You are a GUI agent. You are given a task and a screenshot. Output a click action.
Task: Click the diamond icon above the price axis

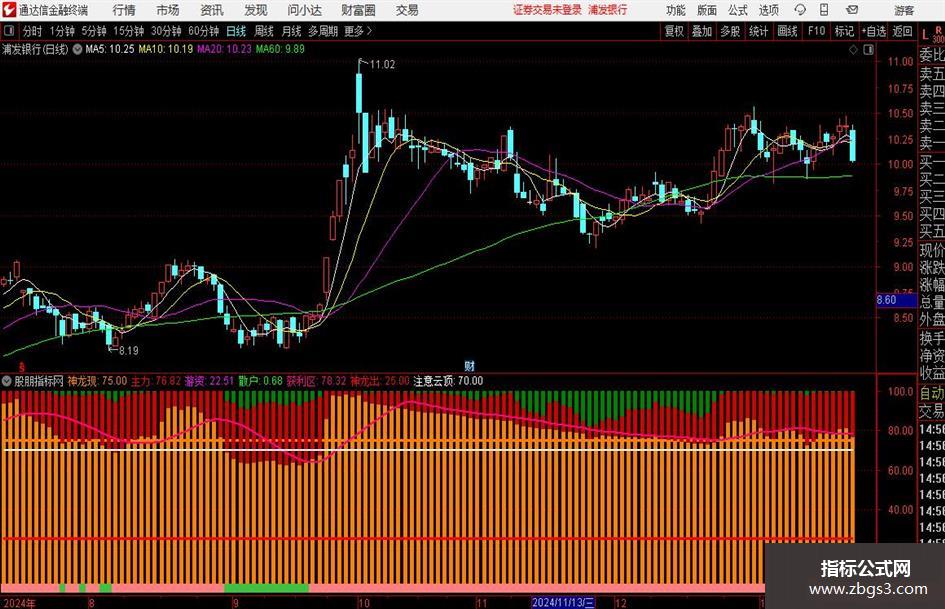pyautogui.click(x=853, y=49)
